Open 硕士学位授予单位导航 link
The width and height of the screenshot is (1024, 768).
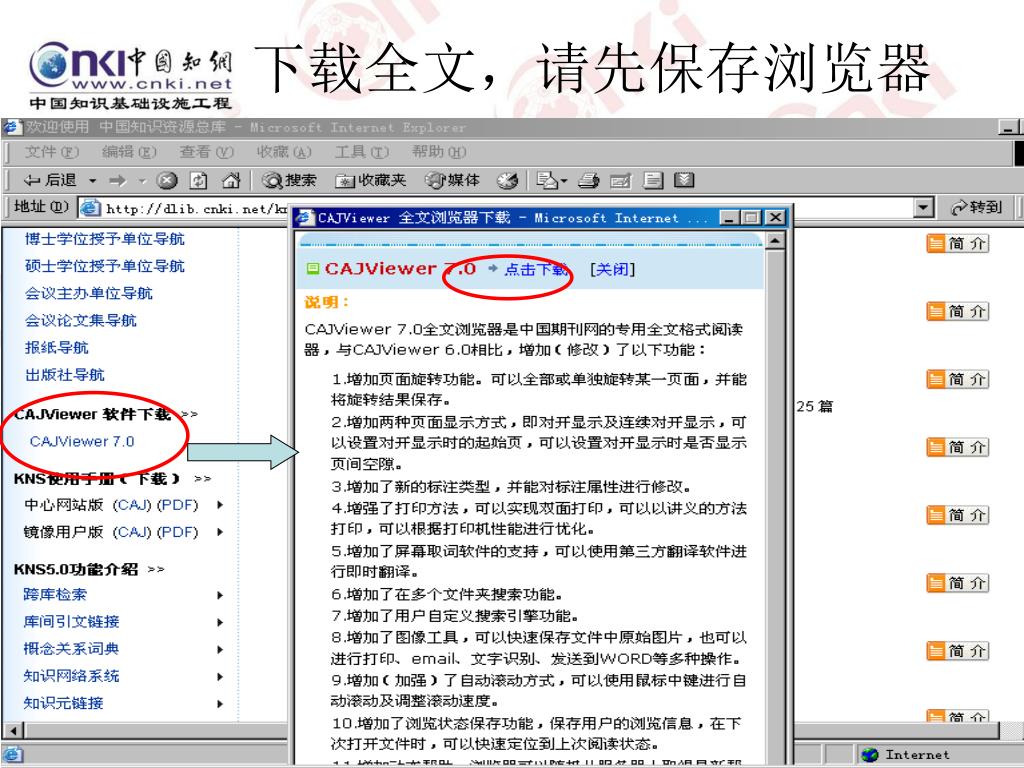(x=104, y=266)
